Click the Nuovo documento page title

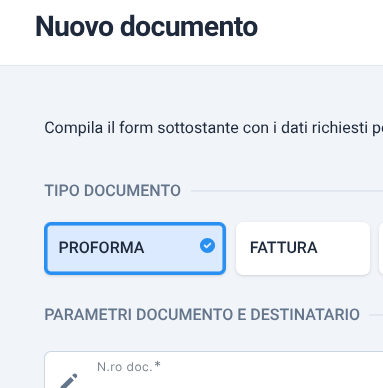146,26
